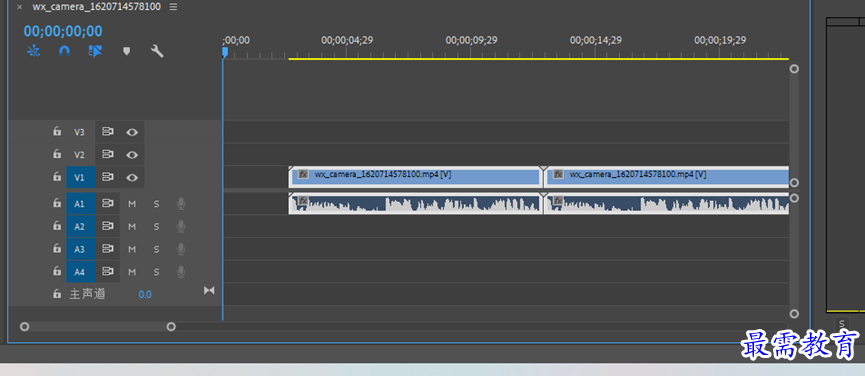This screenshot has height=376, width=865.
Task: Solo track A4
Action: [x=156, y=272]
